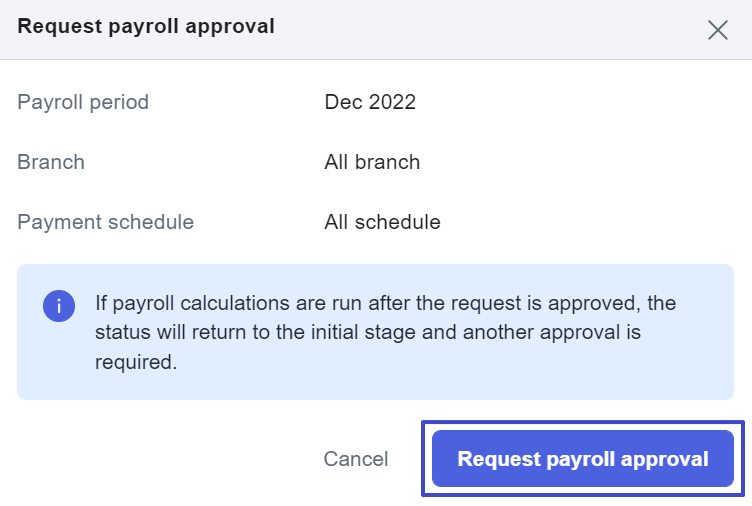The height and width of the screenshot is (506, 752).
Task: Close the Request payroll approval dialog
Action: (x=717, y=30)
